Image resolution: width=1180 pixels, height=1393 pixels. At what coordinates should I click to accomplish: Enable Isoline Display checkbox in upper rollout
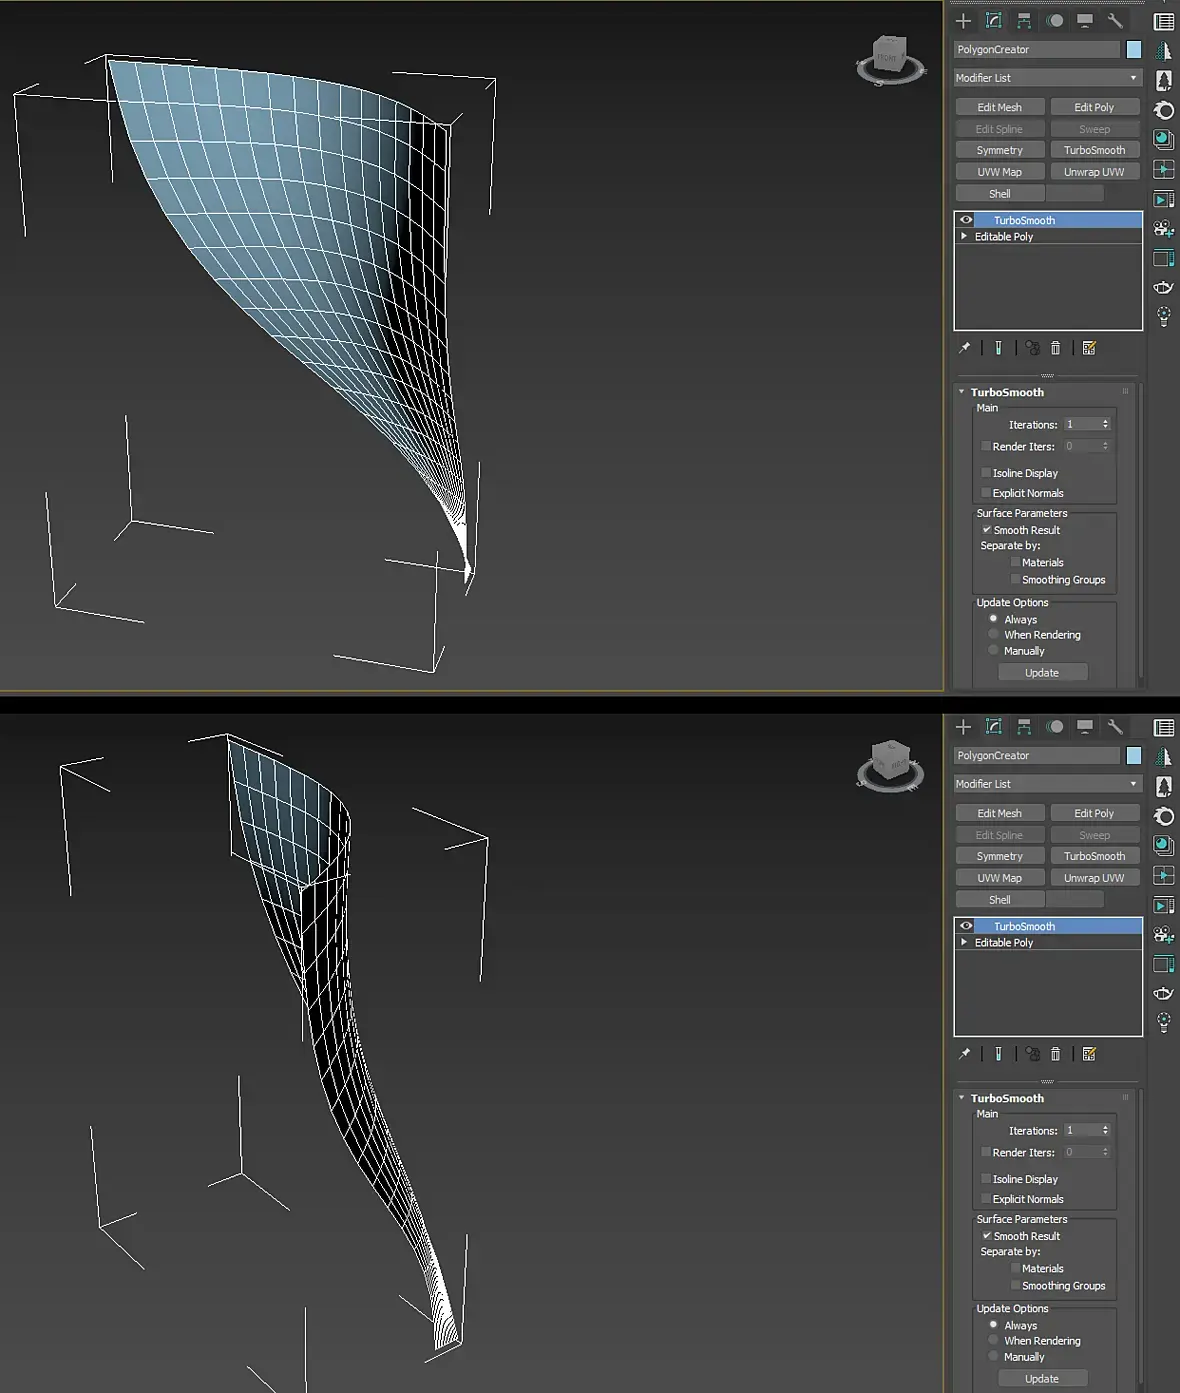click(x=986, y=473)
